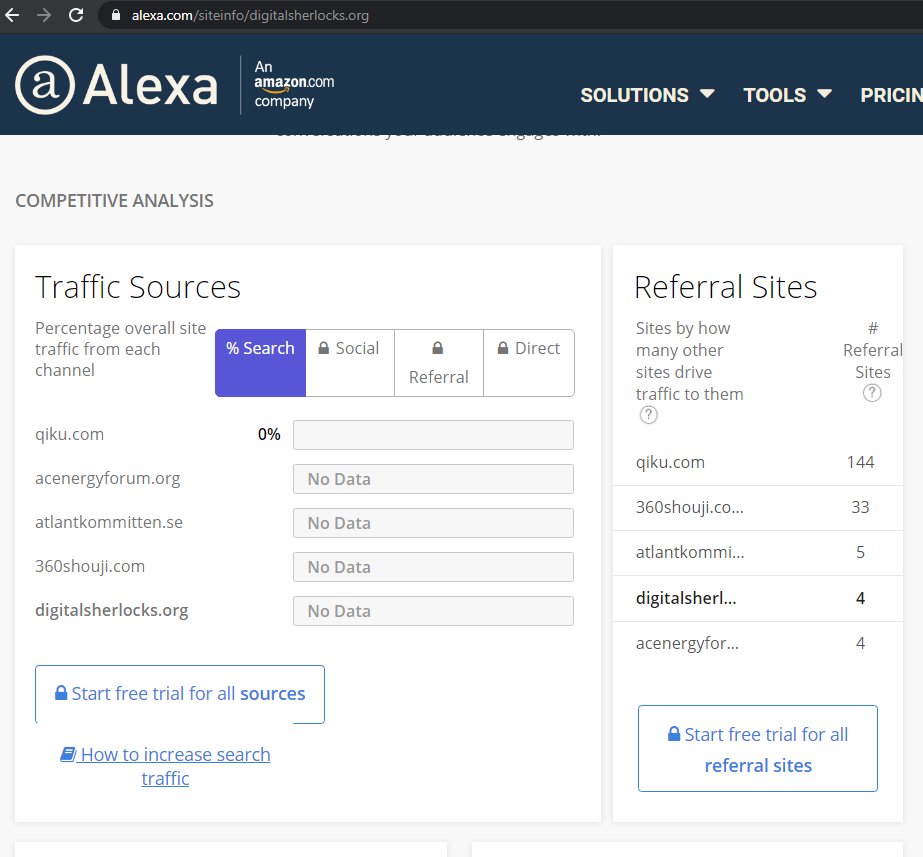The width and height of the screenshot is (923, 857).
Task: Open the SOLUTIONS dropdown menu
Action: [647, 95]
